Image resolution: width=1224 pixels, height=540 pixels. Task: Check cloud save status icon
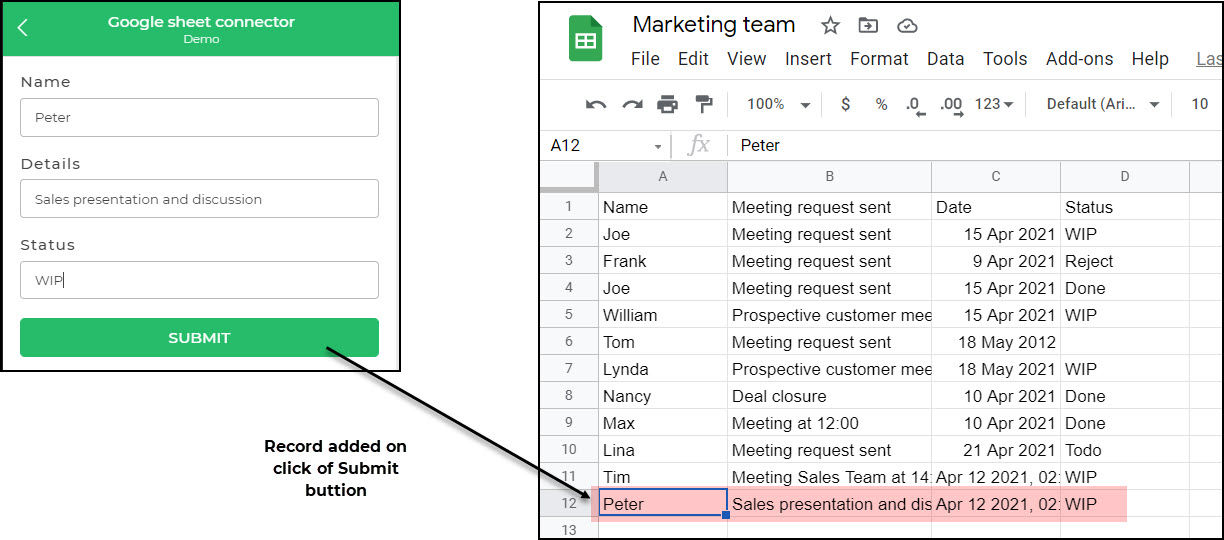[907, 26]
